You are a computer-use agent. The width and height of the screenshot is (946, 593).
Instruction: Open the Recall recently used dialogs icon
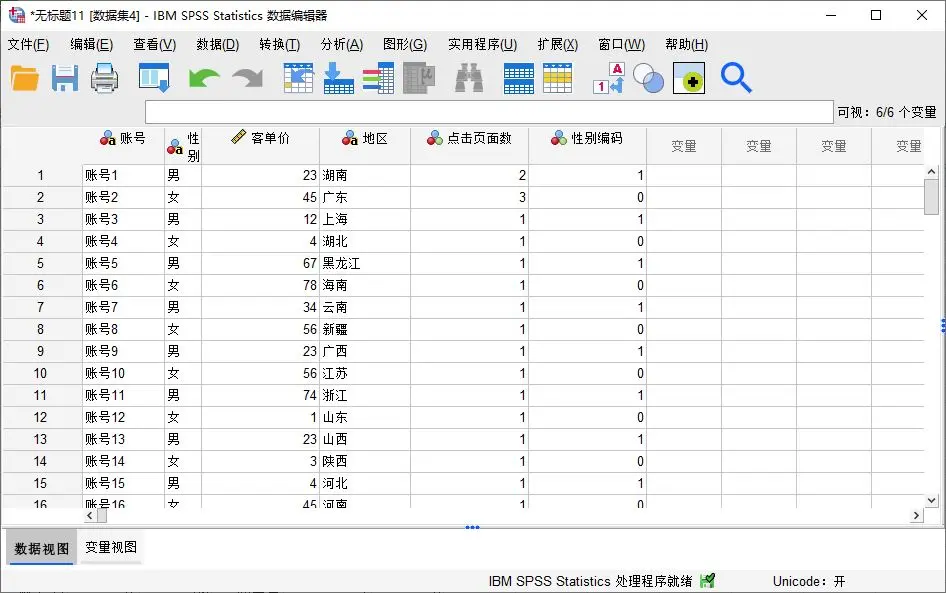point(154,78)
